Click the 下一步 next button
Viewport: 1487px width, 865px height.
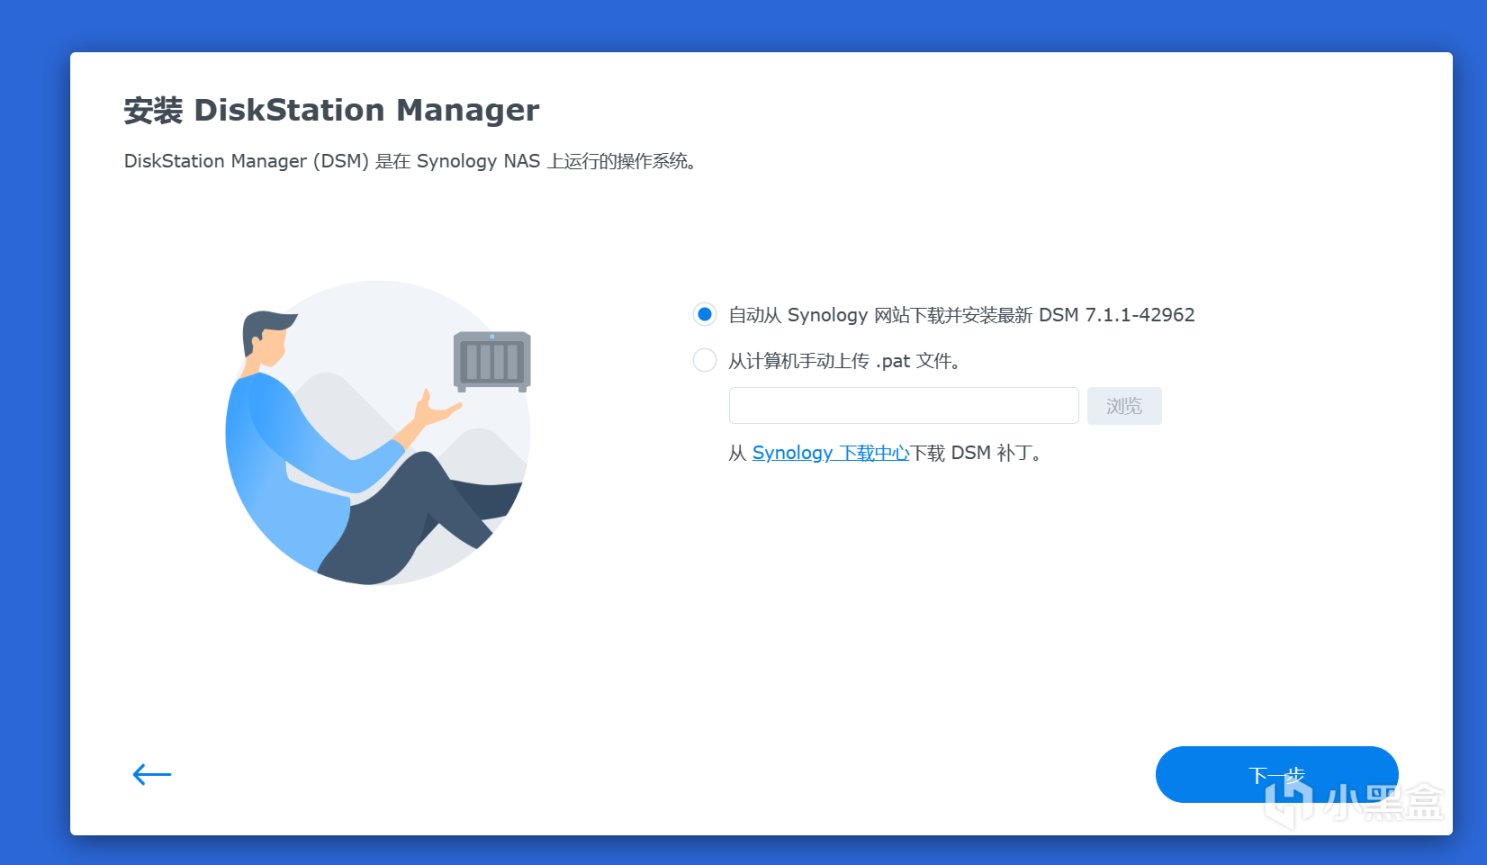(1277, 775)
